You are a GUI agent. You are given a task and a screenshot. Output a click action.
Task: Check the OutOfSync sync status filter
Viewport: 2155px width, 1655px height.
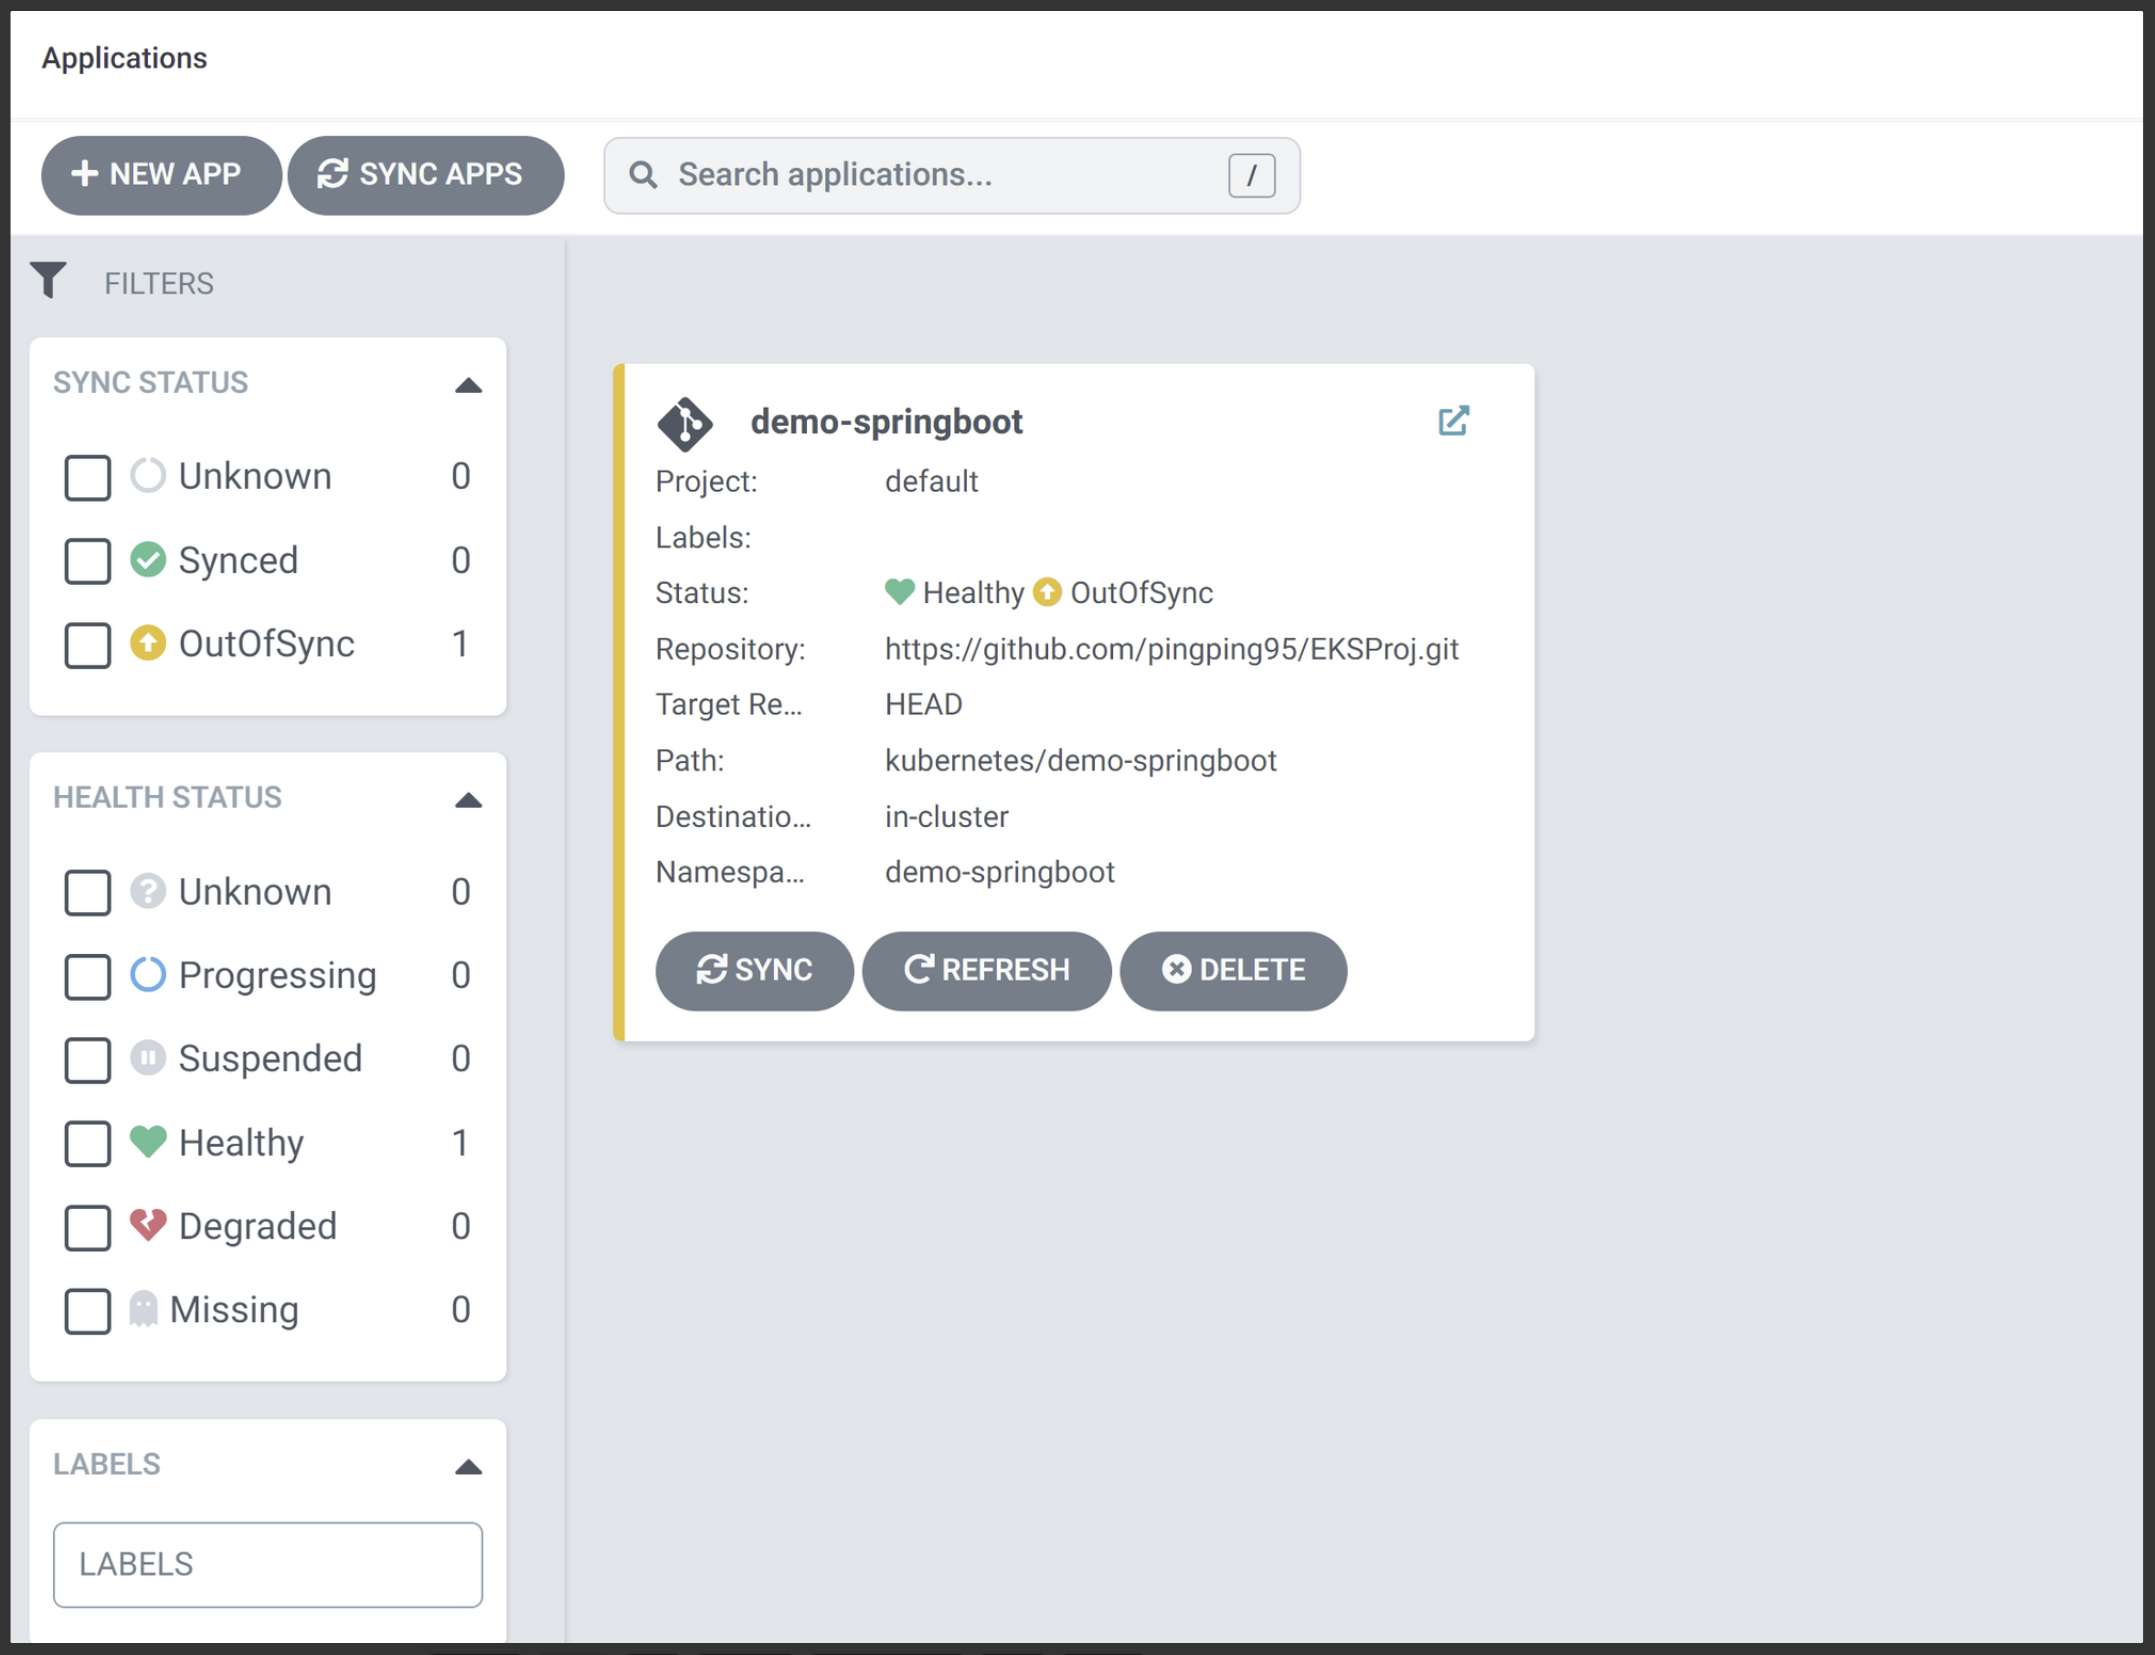coord(88,645)
